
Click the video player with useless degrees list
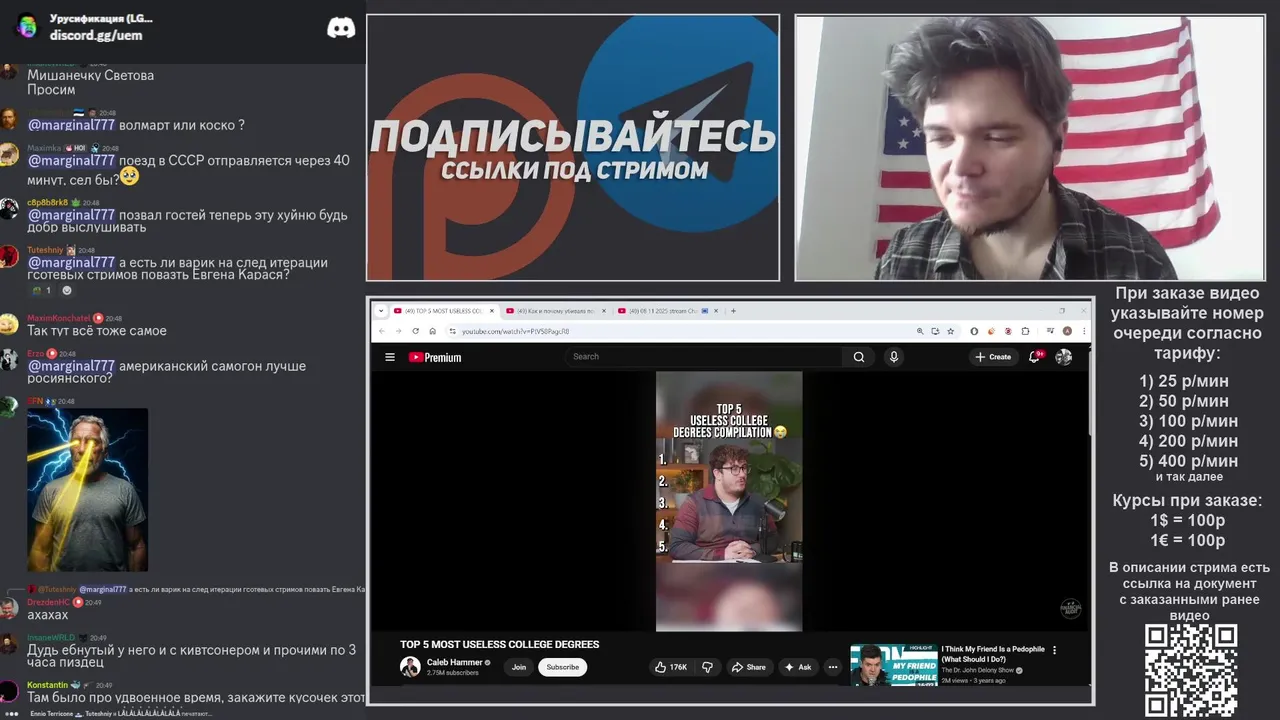coord(729,501)
